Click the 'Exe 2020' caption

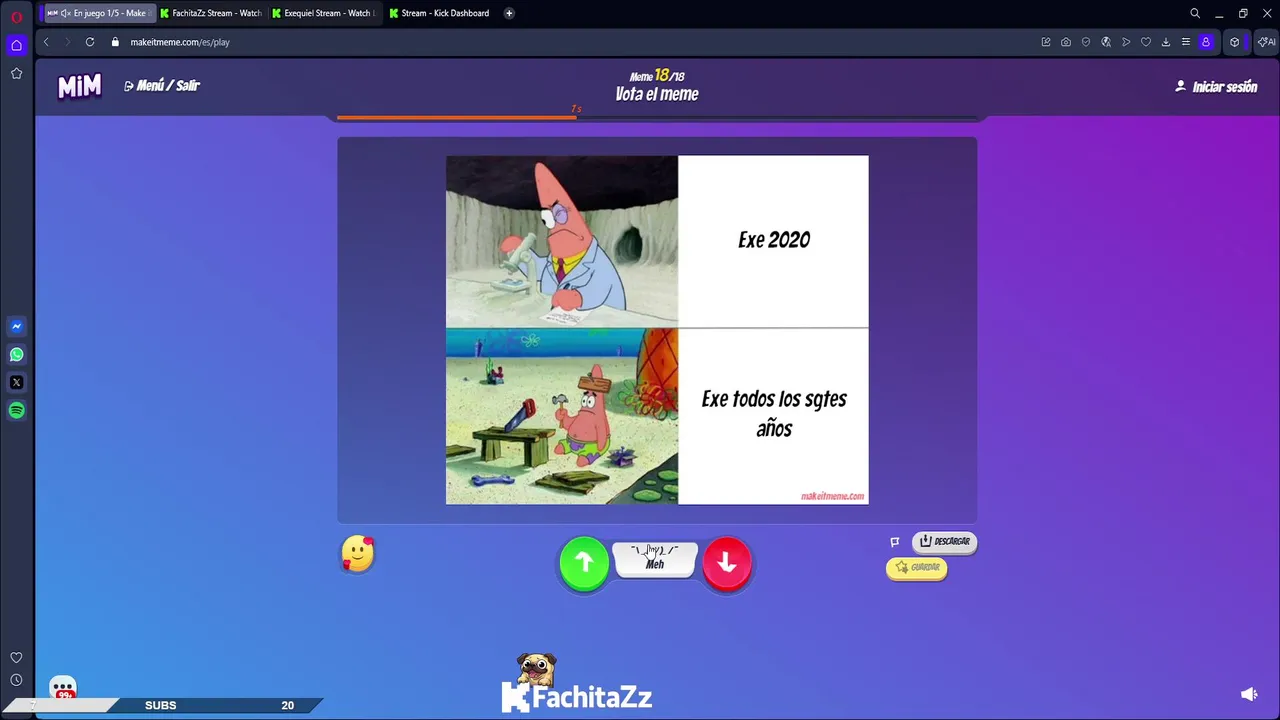point(774,240)
